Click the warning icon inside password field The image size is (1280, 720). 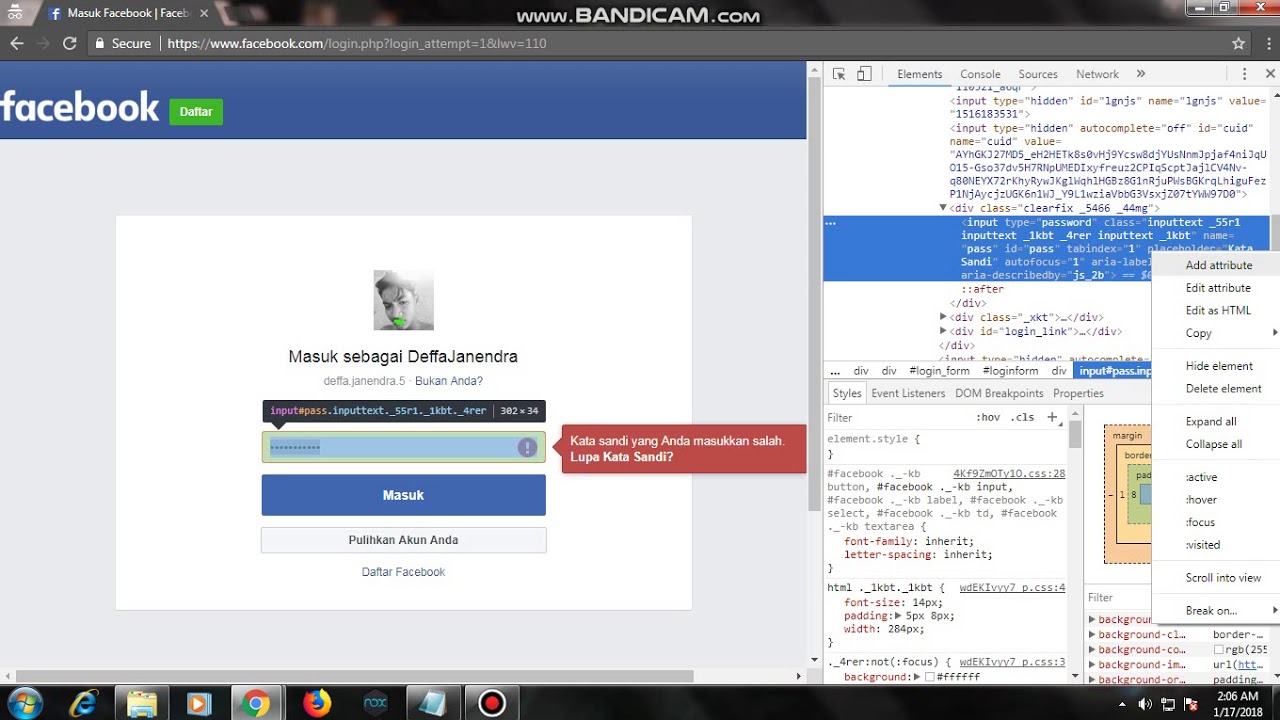527,447
